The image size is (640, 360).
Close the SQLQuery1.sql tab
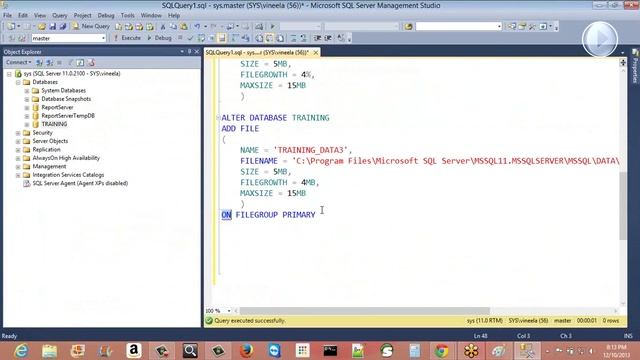point(316,53)
